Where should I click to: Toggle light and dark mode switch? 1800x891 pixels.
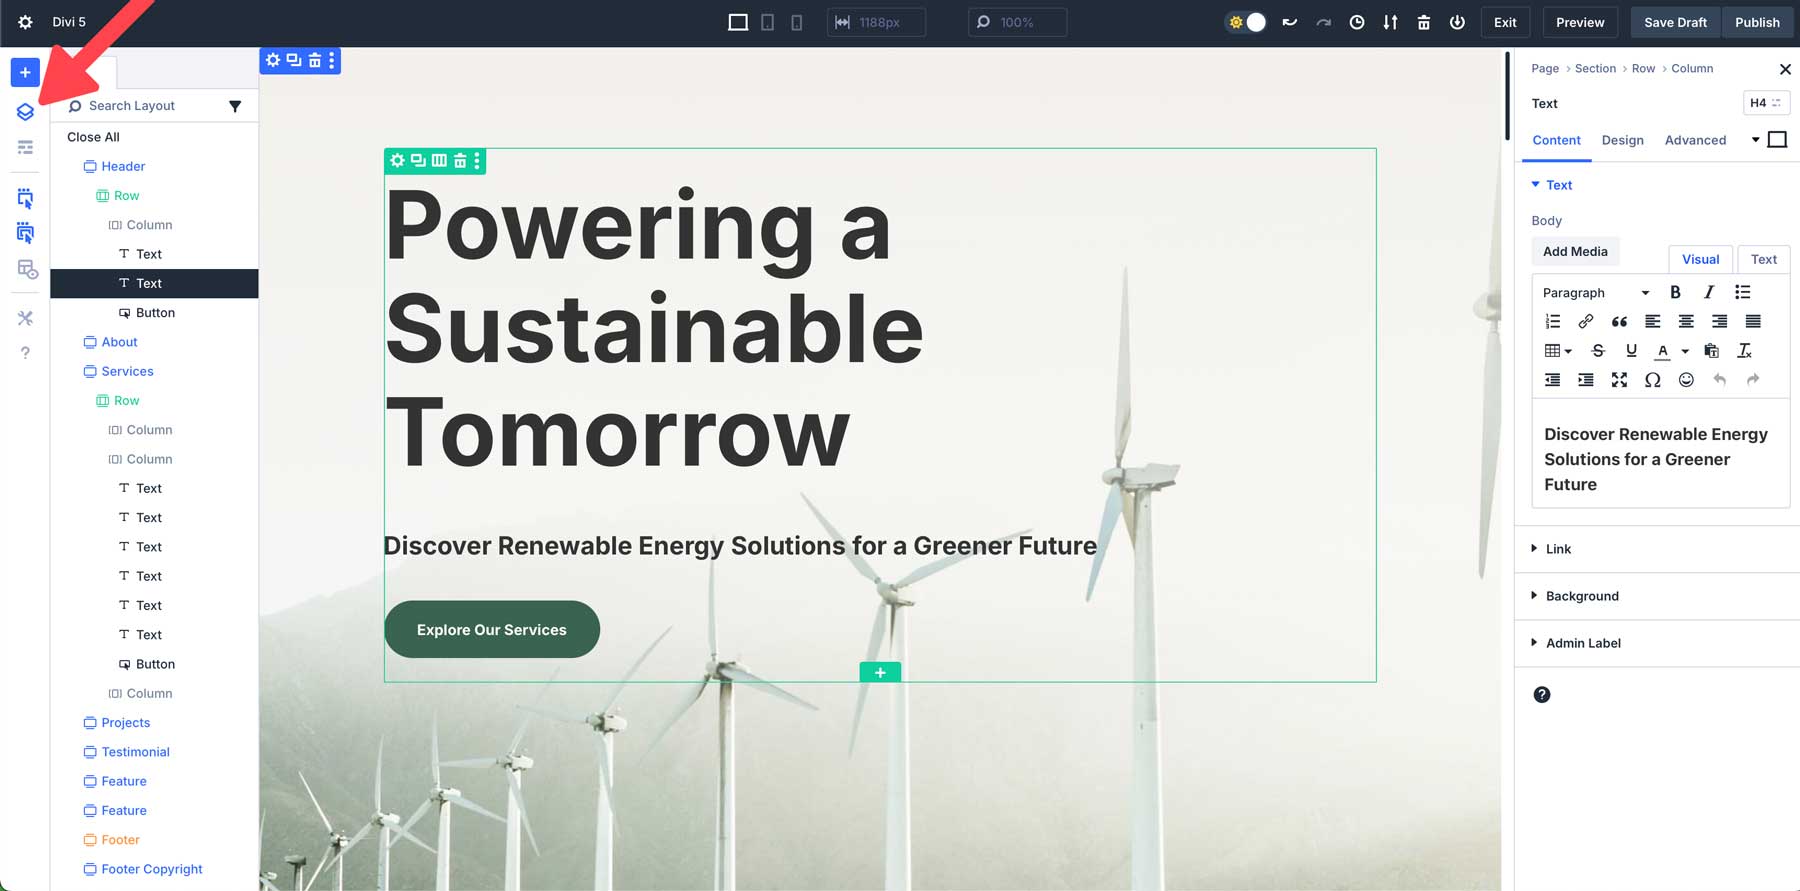pyautogui.click(x=1246, y=22)
